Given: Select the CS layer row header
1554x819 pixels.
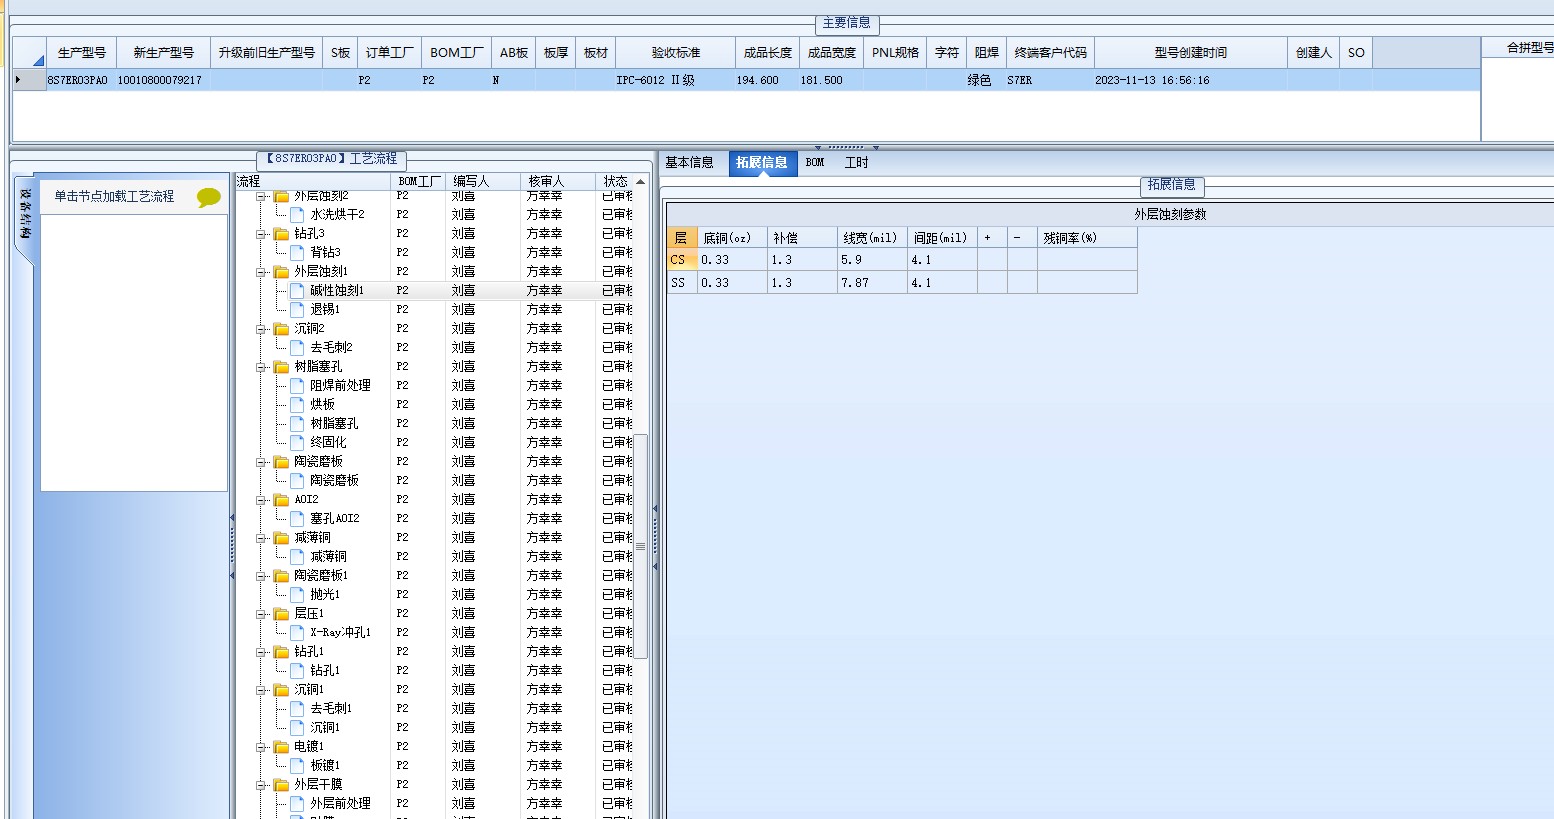Looking at the screenshot, I should click(x=681, y=260).
